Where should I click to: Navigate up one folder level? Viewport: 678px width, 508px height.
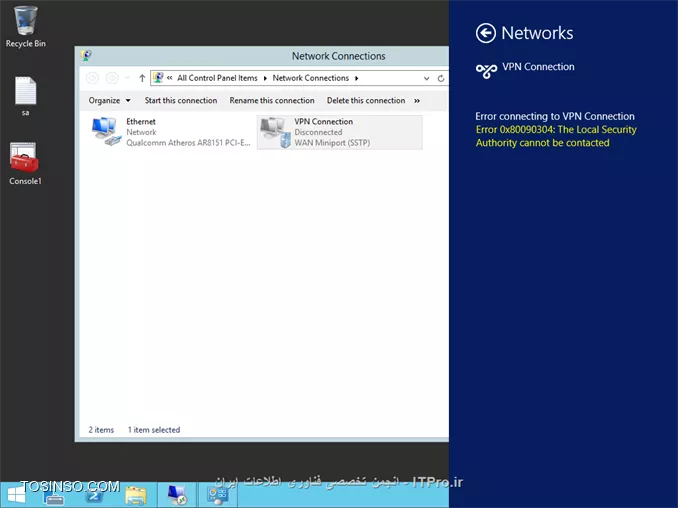point(142,78)
